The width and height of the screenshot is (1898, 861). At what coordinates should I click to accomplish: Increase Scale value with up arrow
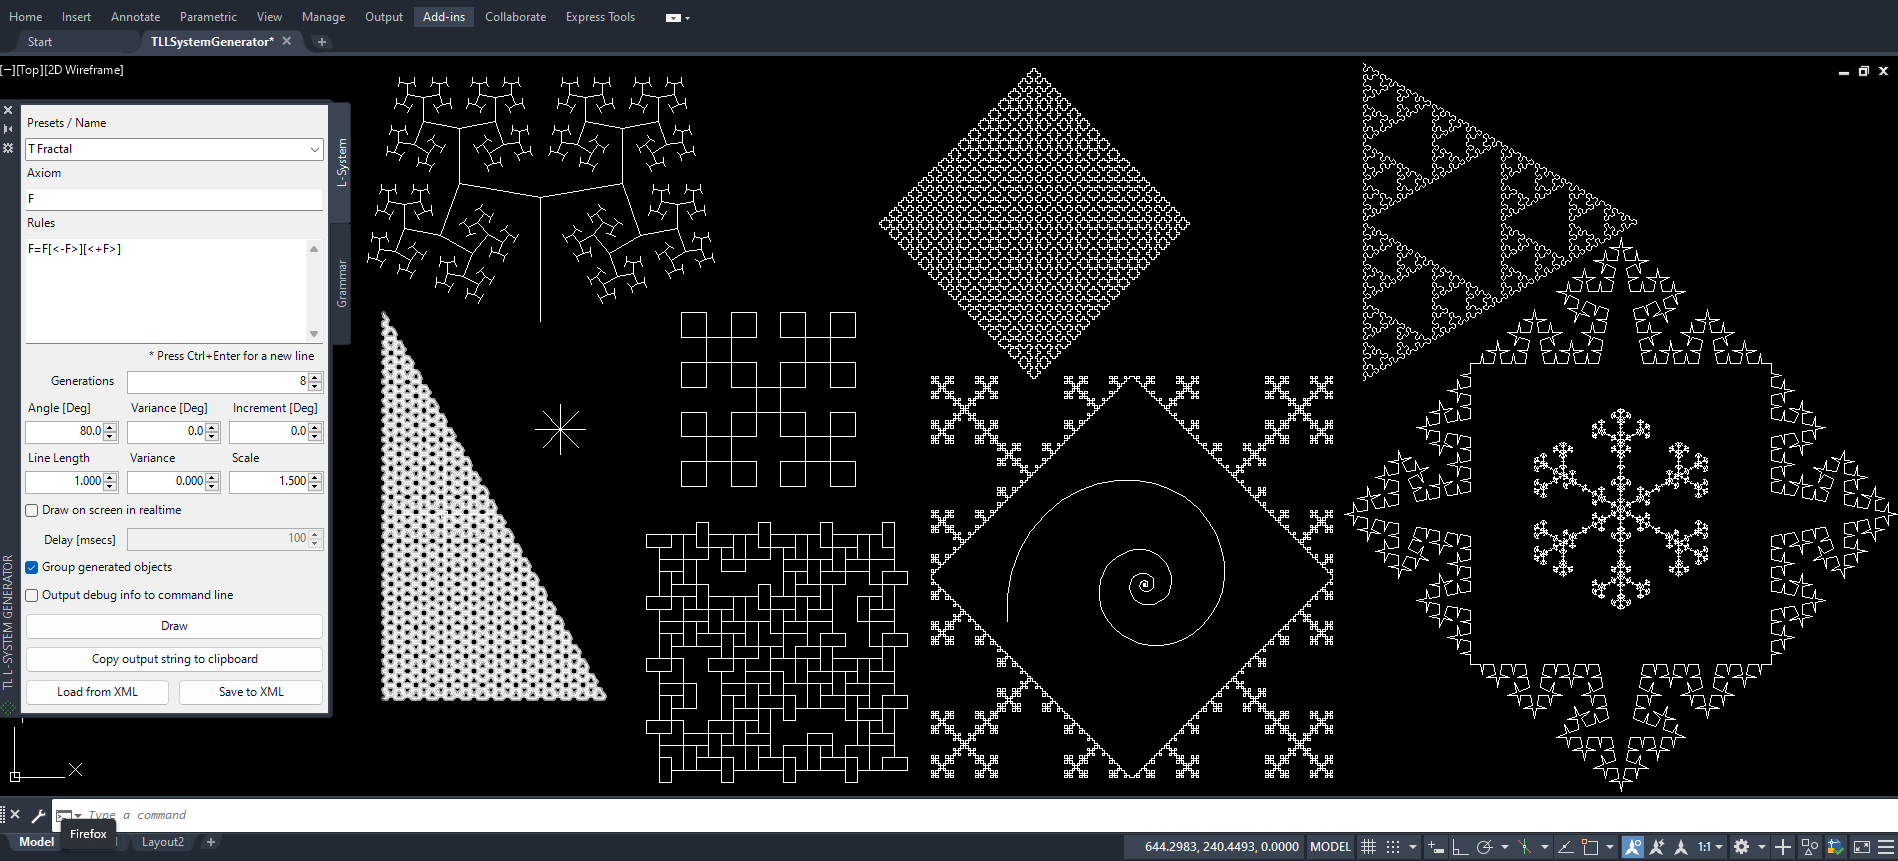(x=315, y=477)
